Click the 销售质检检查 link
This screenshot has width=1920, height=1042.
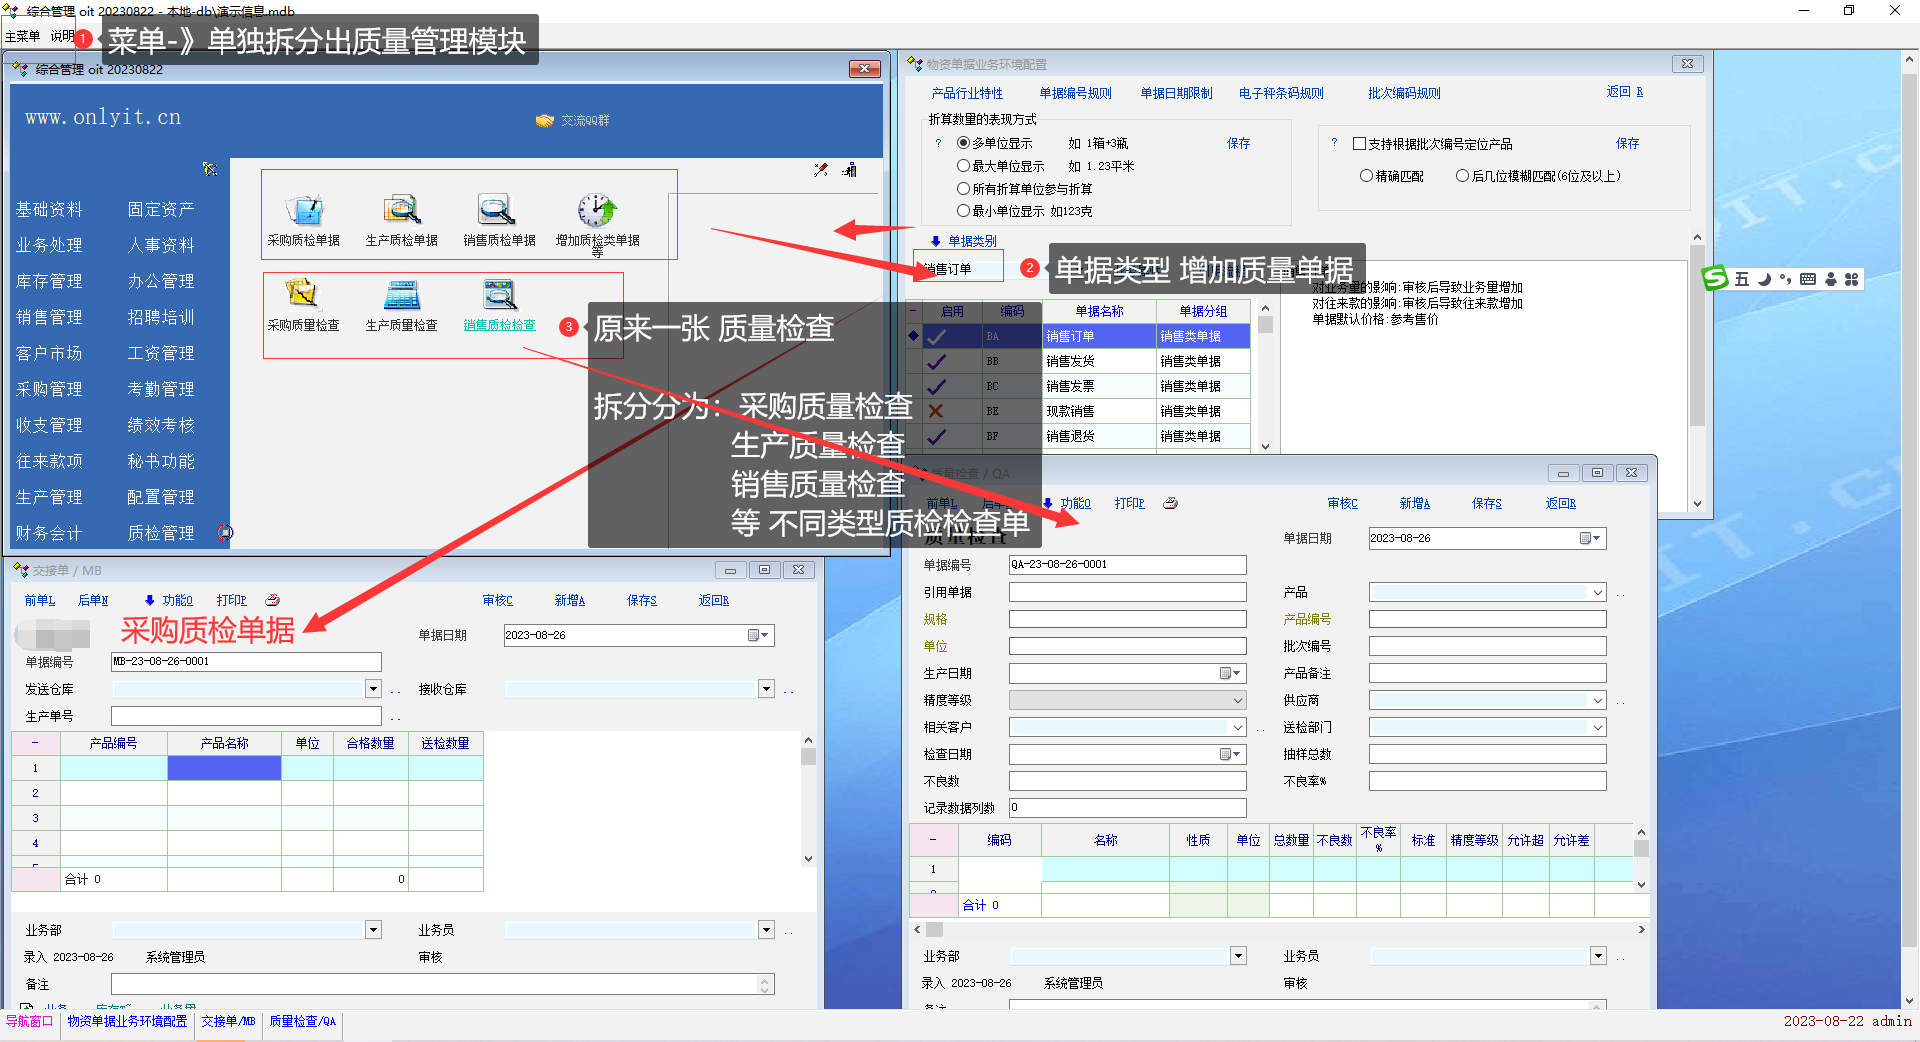[x=499, y=325]
